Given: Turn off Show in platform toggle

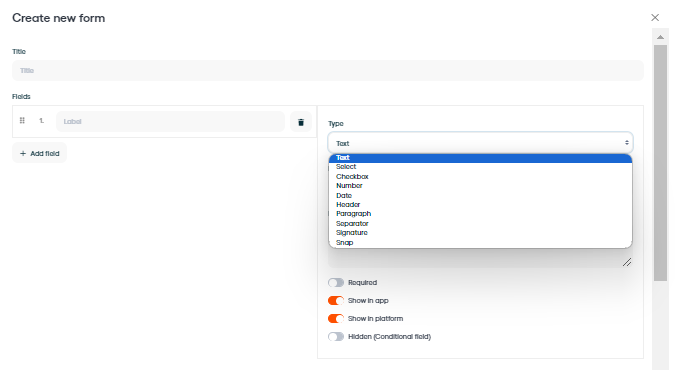Looking at the screenshot, I should pos(336,319).
